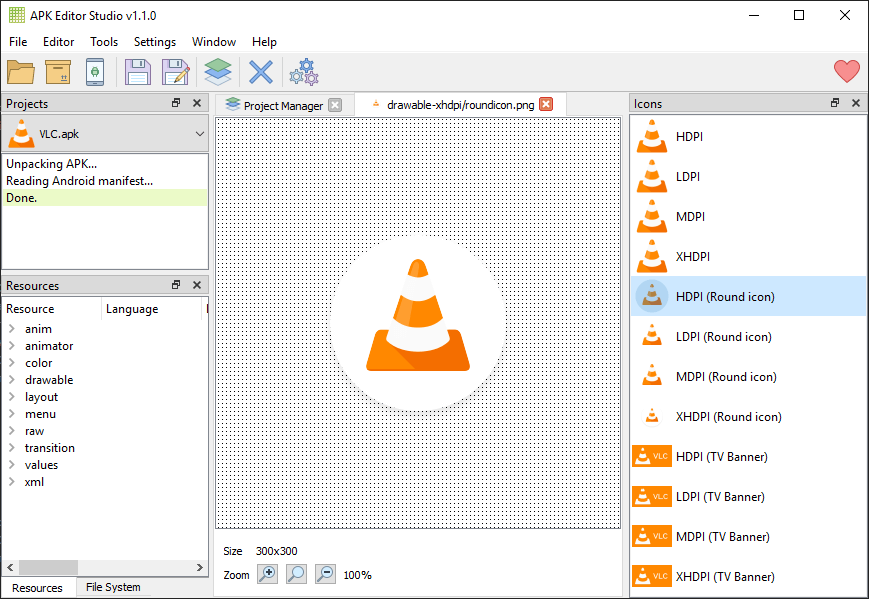Select the Install APK on device icon

pyautogui.click(x=96, y=72)
